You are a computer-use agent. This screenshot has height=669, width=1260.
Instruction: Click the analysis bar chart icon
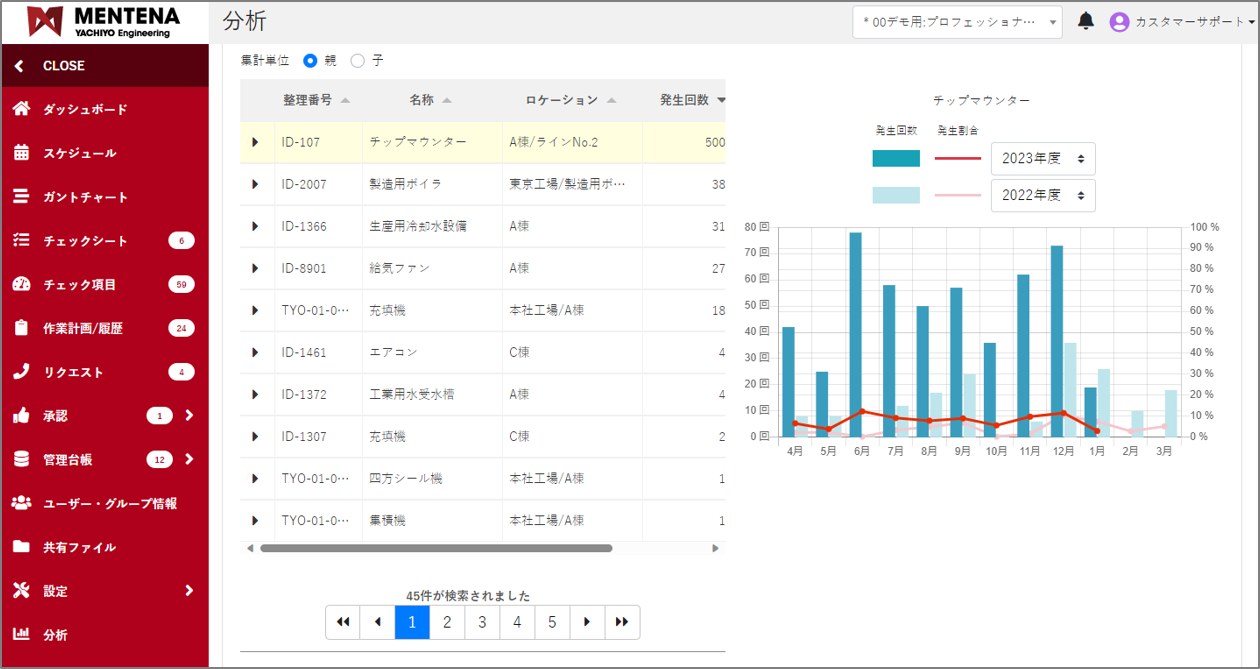21,635
